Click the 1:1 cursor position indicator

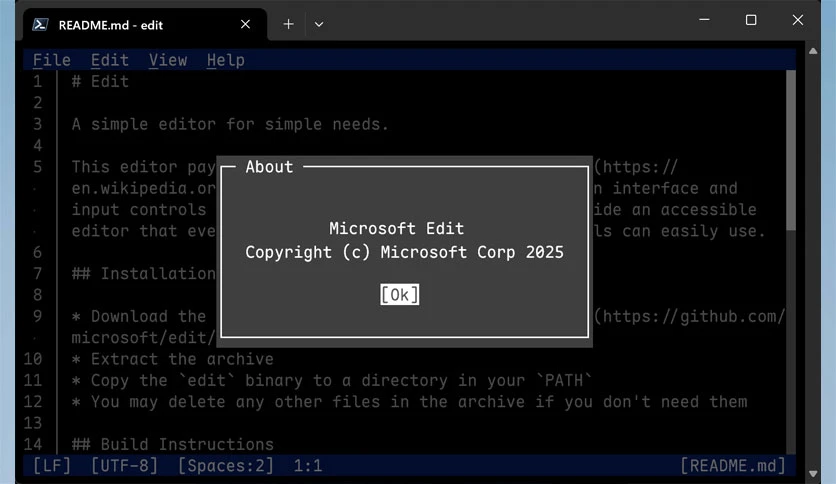(308, 466)
